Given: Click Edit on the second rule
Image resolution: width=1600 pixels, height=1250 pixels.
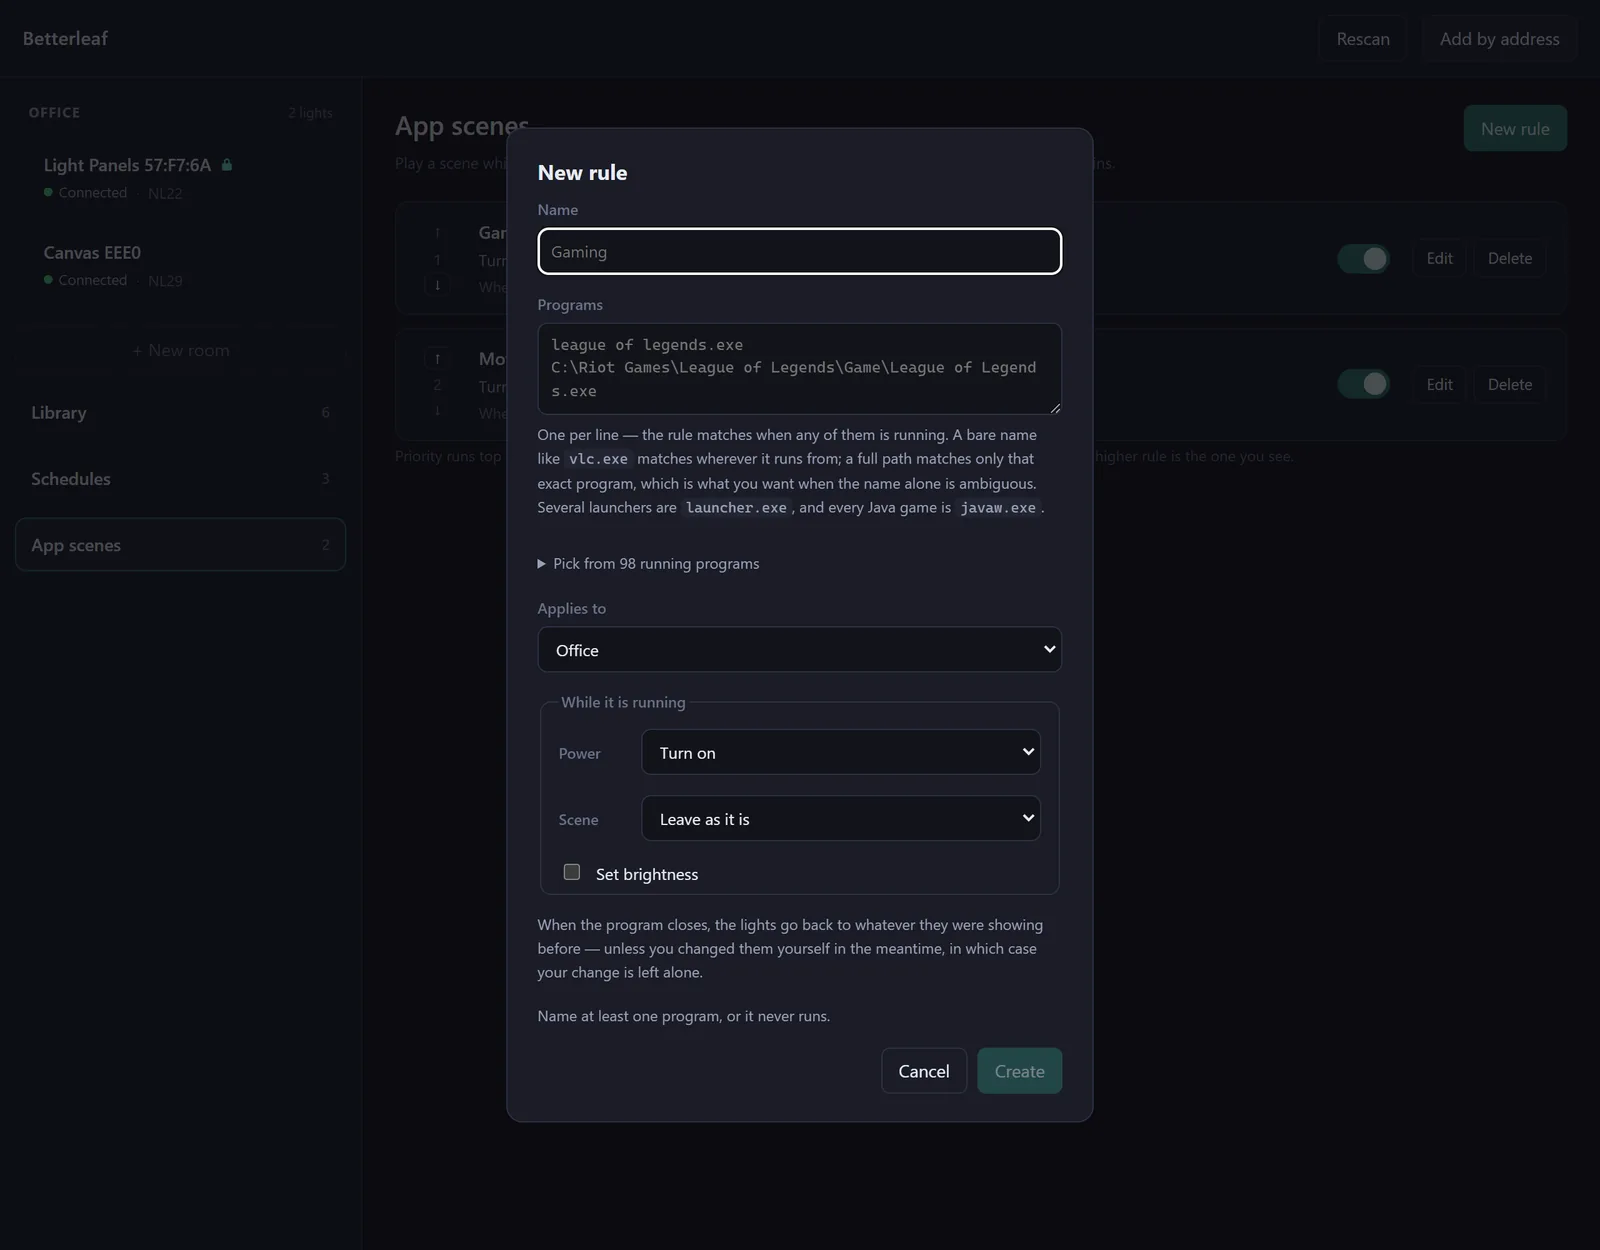Looking at the screenshot, I should point(1439,384).
